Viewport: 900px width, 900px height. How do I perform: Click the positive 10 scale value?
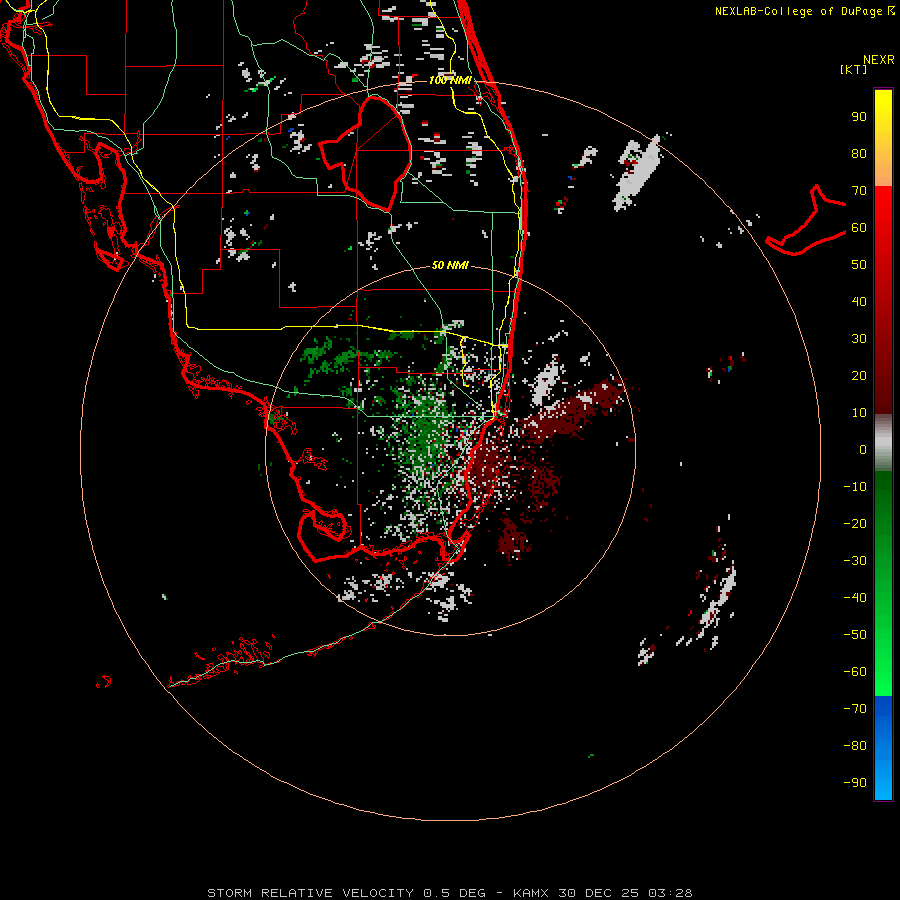(x=859, y=413)
